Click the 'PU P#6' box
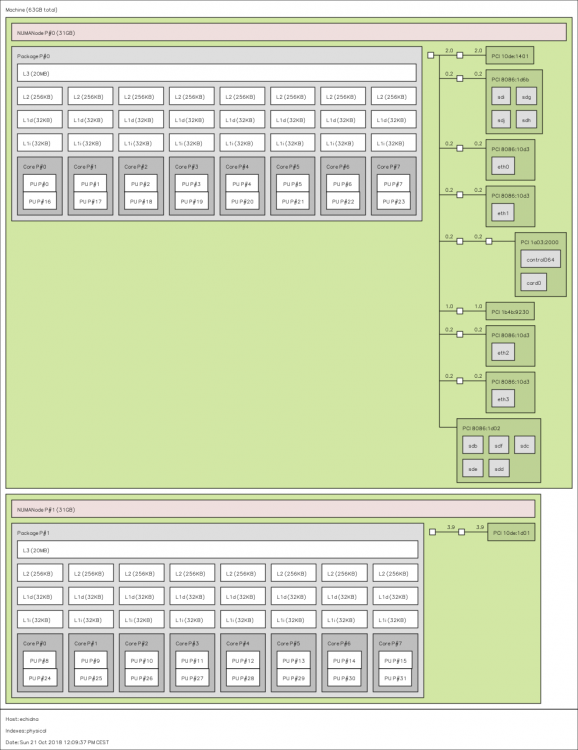Image resolution: width=578 pixels, height=750 pixels. point(343,184)
